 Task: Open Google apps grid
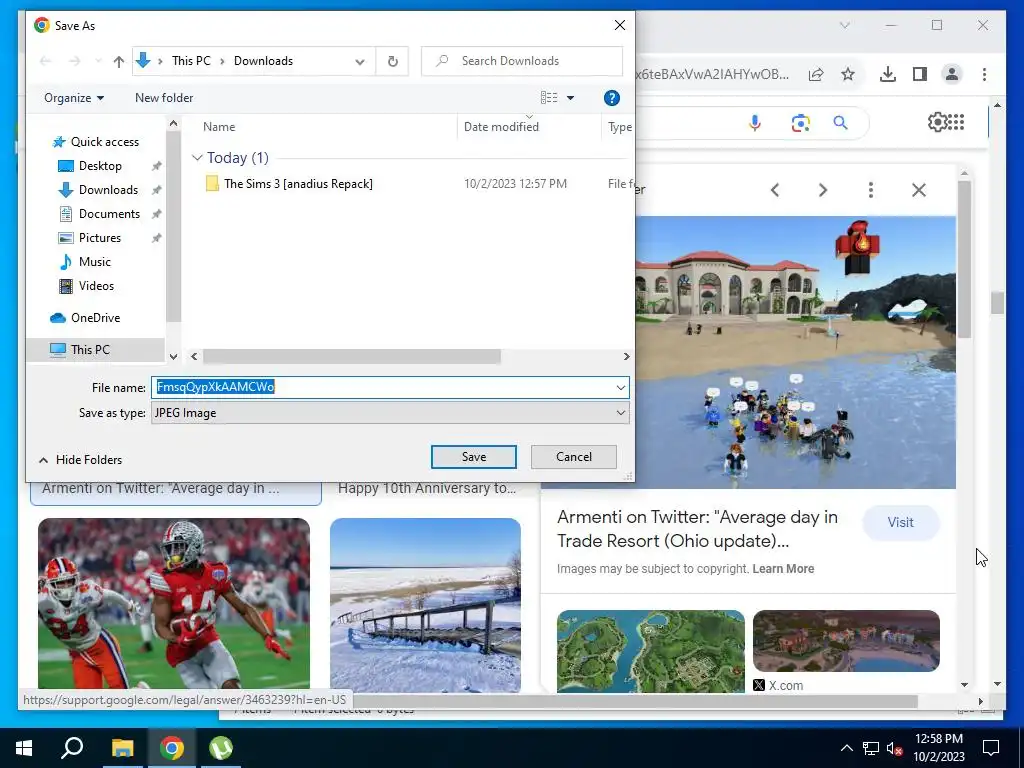[x=956, y=122]
